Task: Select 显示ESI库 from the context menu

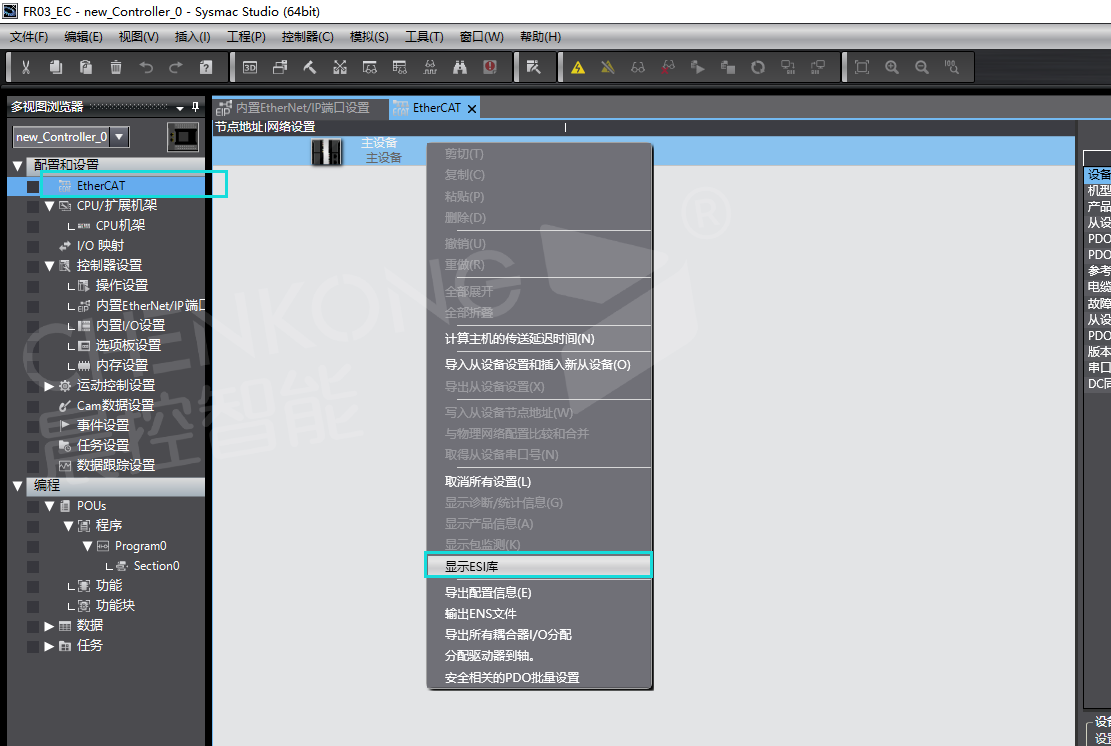Action: pyautogui.click(x=538, y=566)
